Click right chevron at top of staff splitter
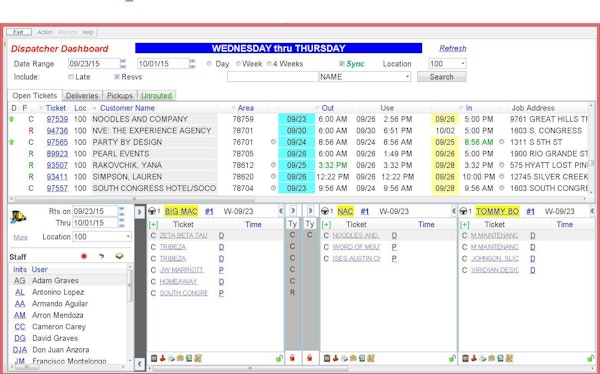The width and height of the screenshot is (600, 374). coord(140,211)
